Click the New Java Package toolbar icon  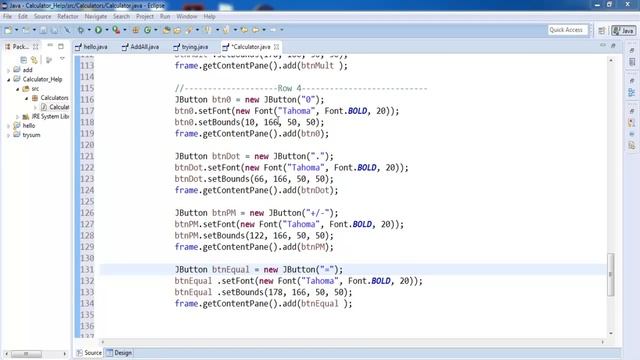pos(136,30)
